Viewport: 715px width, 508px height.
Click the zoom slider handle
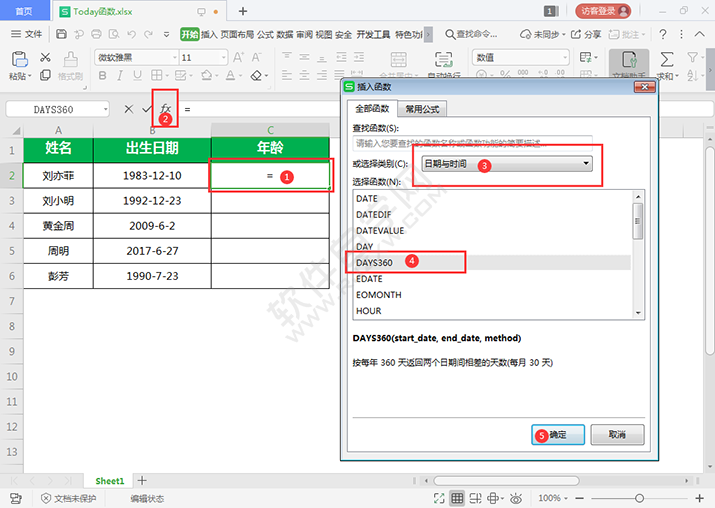(x=639, y=498)
